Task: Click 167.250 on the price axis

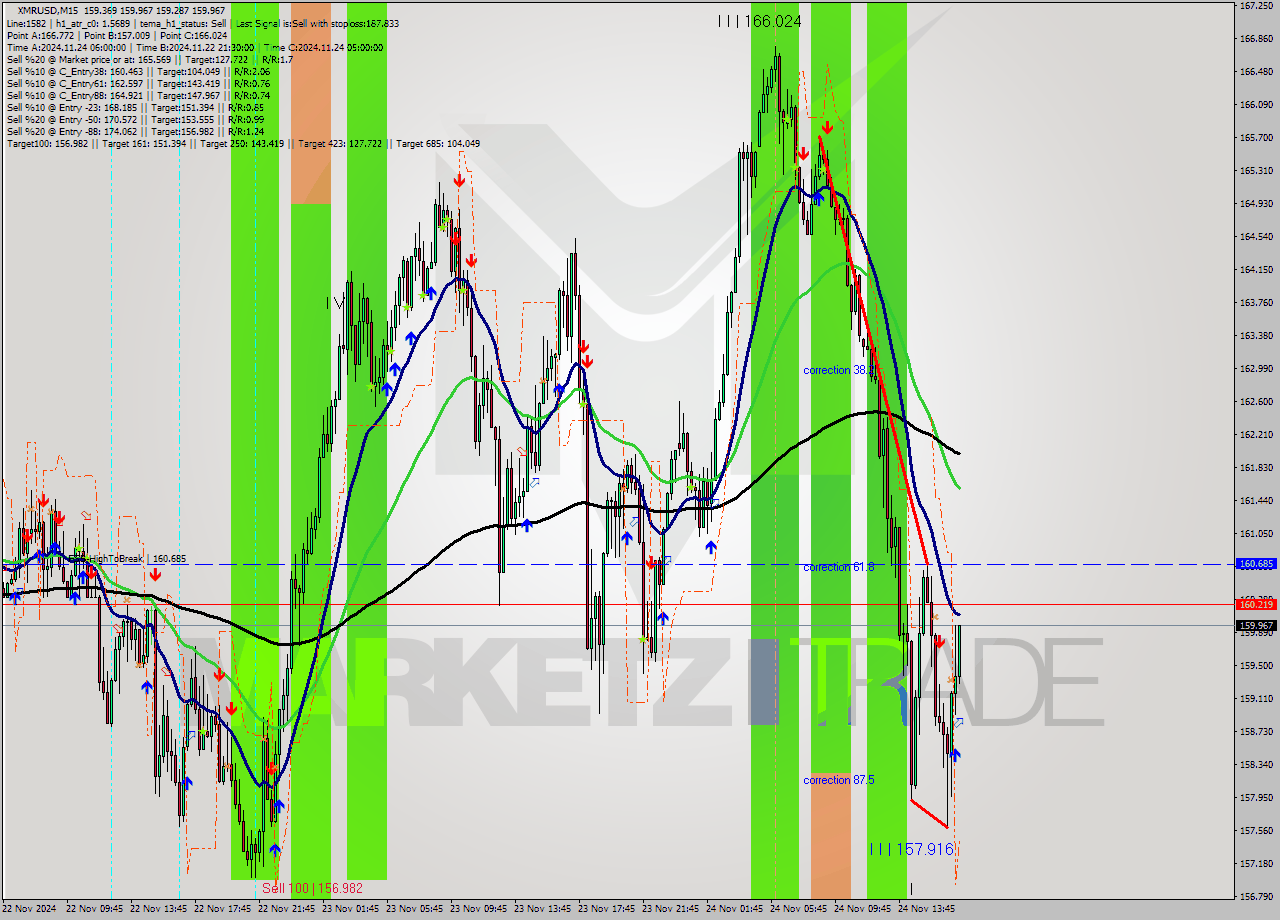Action: click(x=1256, y=6)
